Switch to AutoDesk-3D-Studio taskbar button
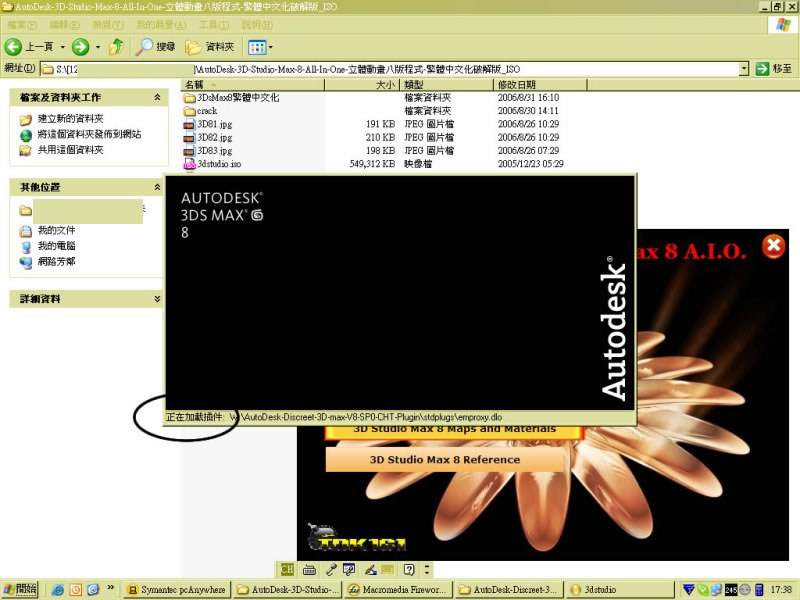The width and height of the screenshot is (800, 600). (x=289, y=590)
